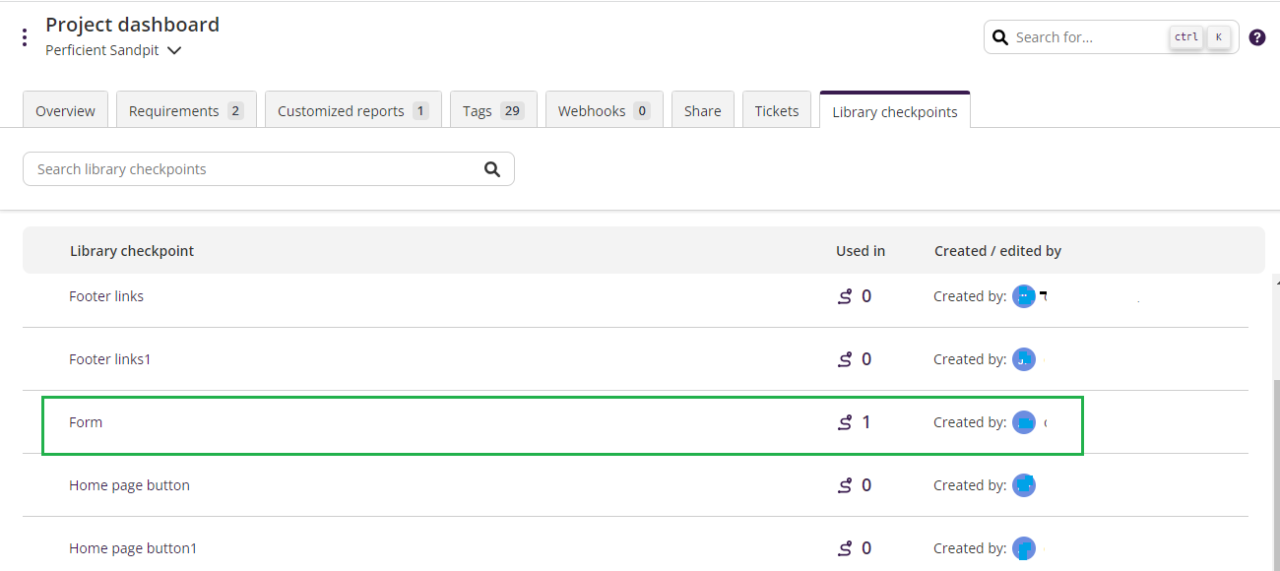The width and height of the screenshot is (1280, 571).
Task: Expand the Perficient Sandpit project dropdown
Action: [174, 51]
